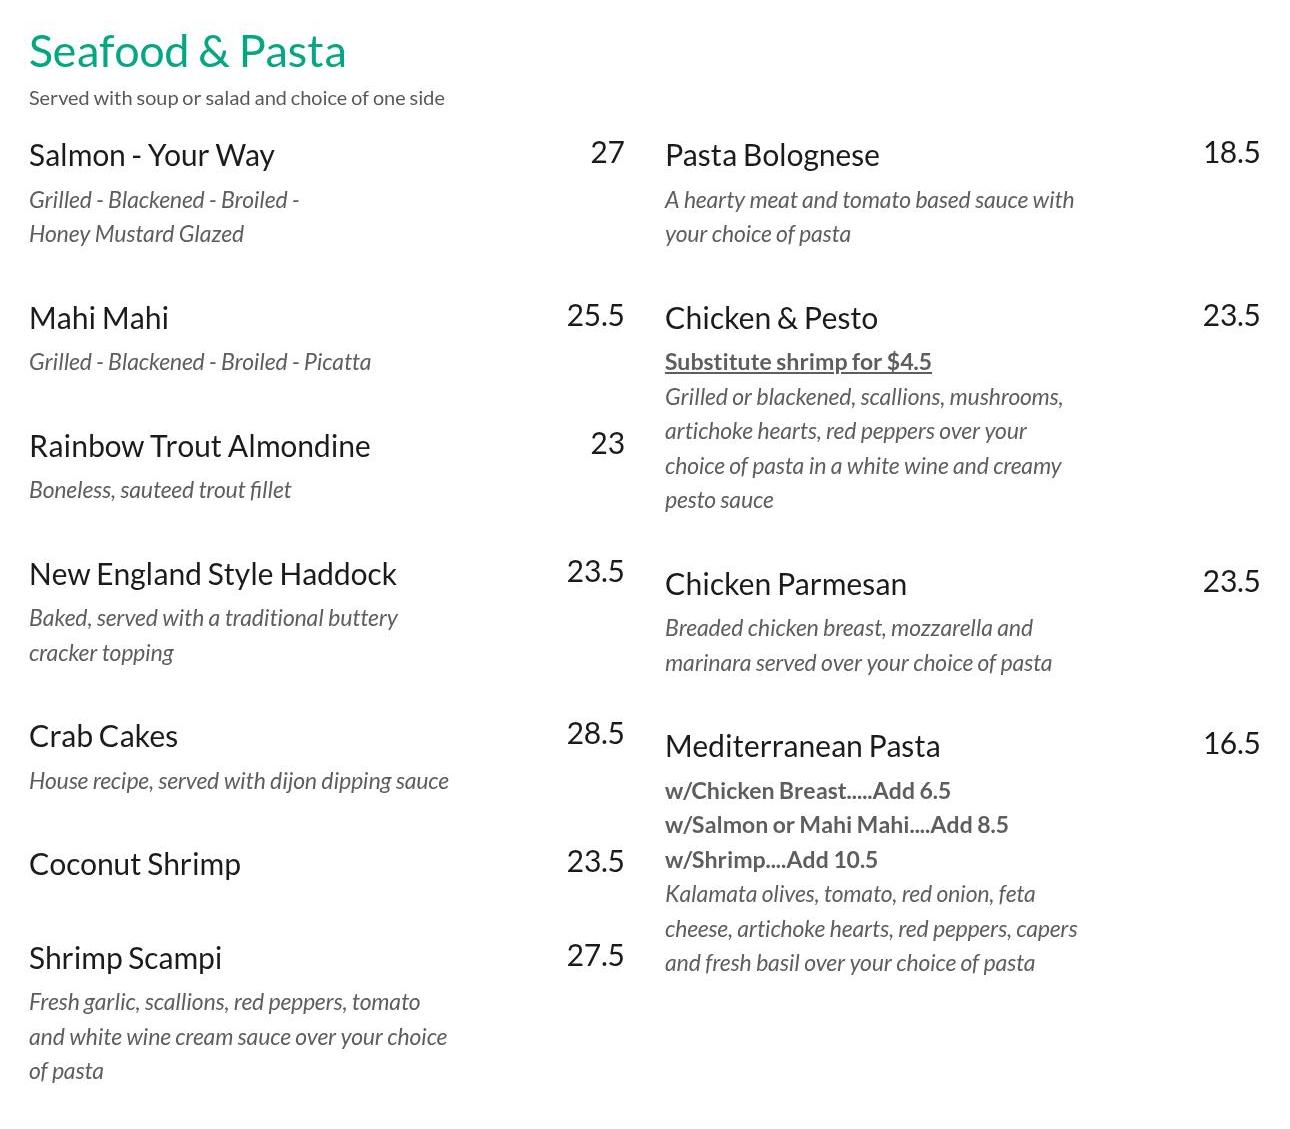Click the Crab Cakes 28.5 price
Screen dimensions: 1290x1129
click(595, 733)
